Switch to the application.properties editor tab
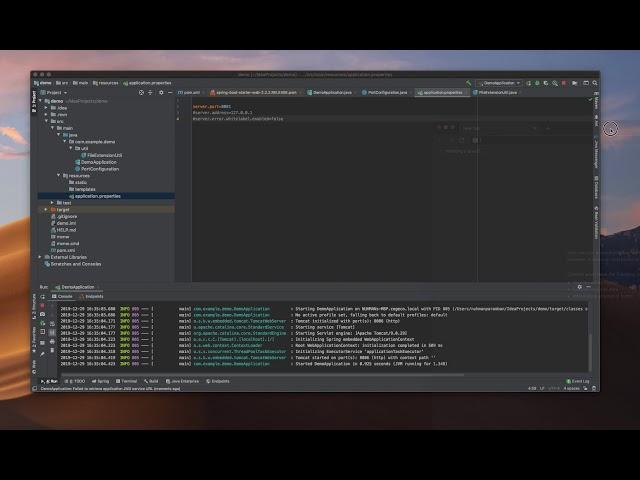The image size is (640, 480). click(440, 93)
